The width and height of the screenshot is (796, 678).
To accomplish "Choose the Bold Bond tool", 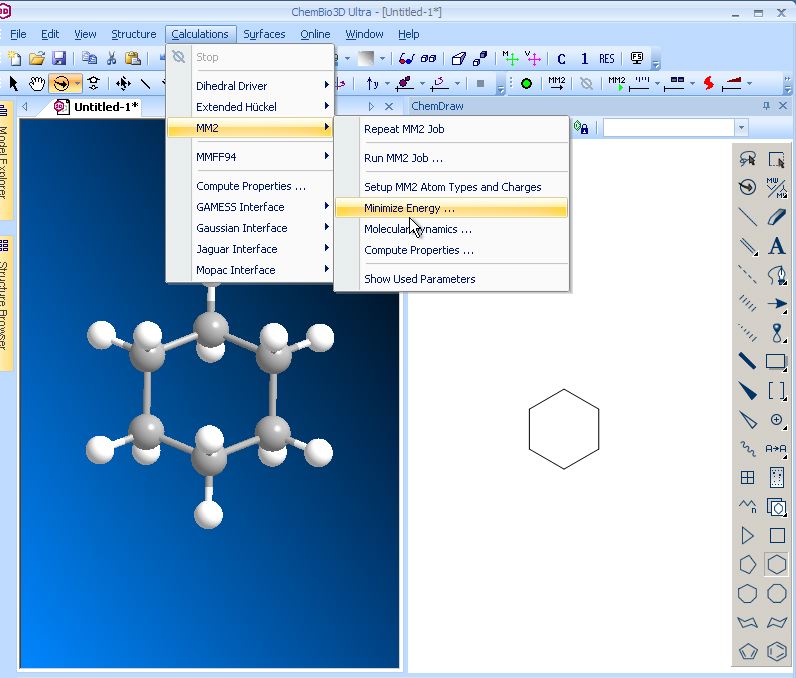I will (x=747, y=361).
